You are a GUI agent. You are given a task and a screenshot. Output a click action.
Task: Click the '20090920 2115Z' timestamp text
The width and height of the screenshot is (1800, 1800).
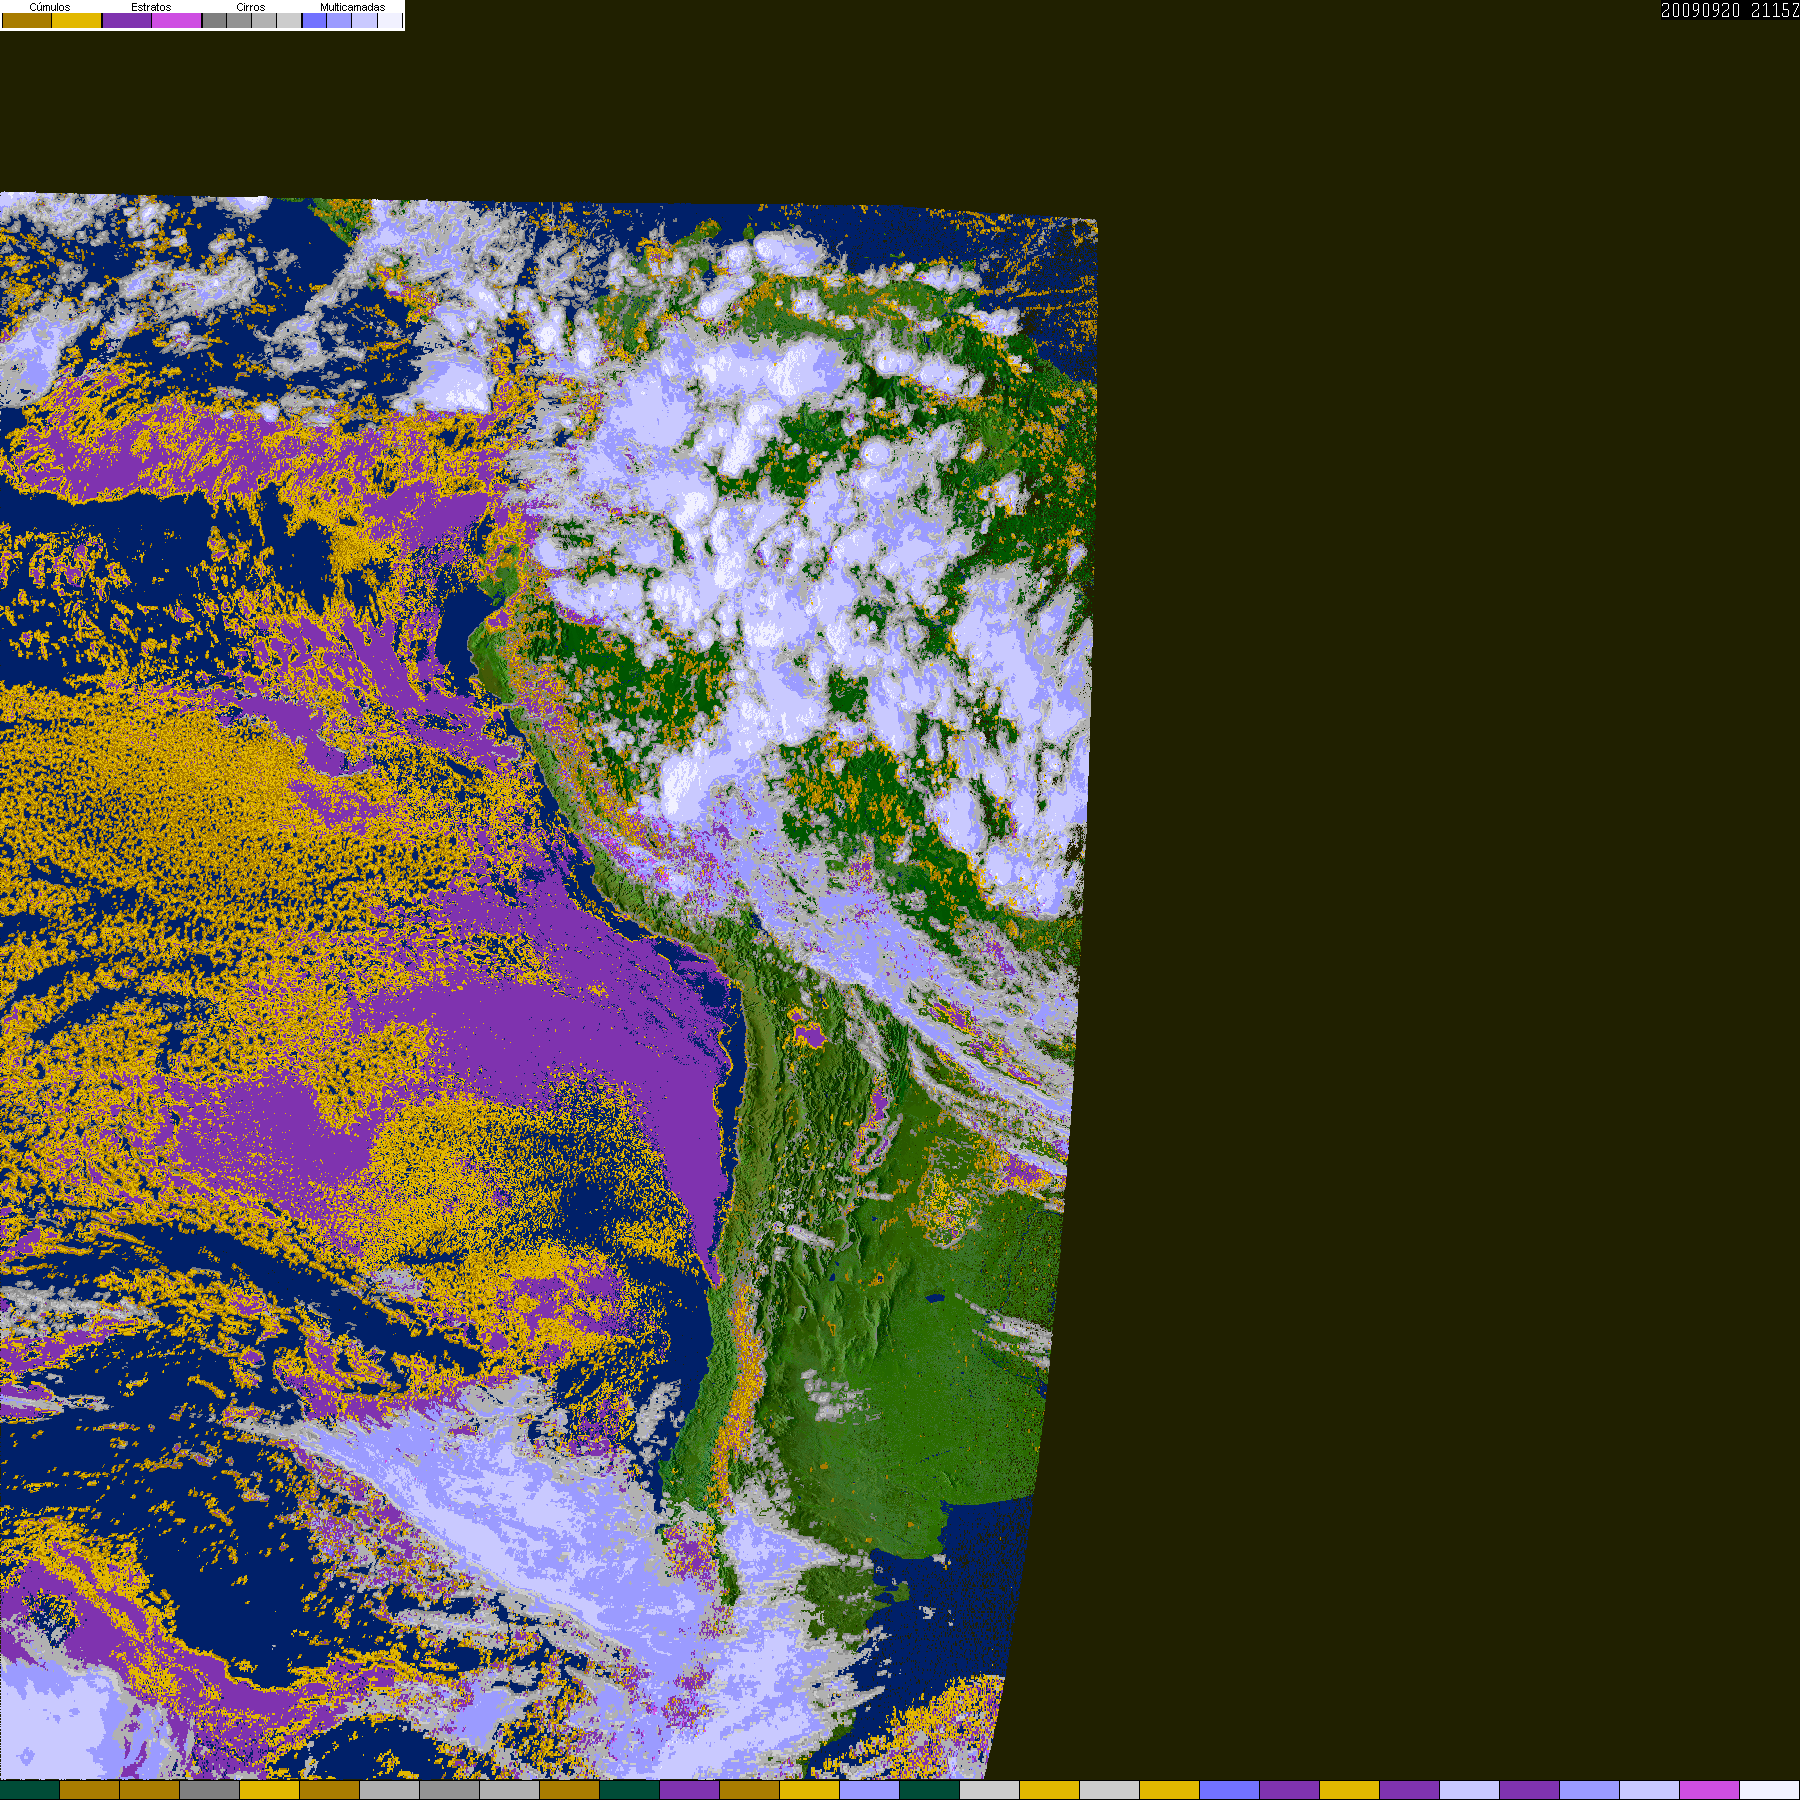tap(1730, 10)
